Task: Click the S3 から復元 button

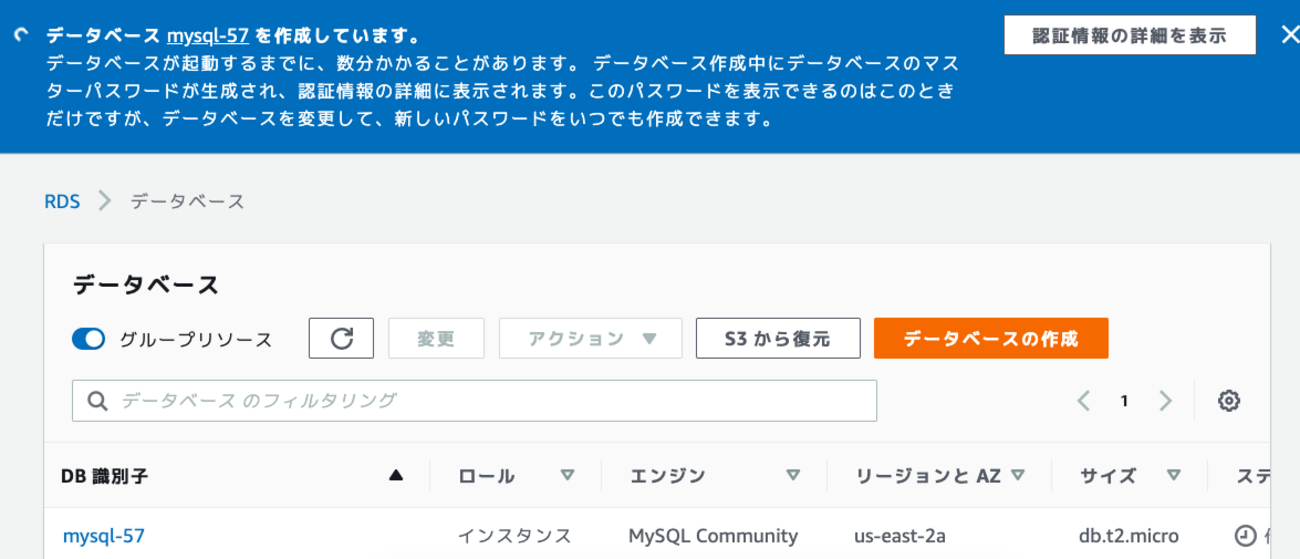Action: 778,338
